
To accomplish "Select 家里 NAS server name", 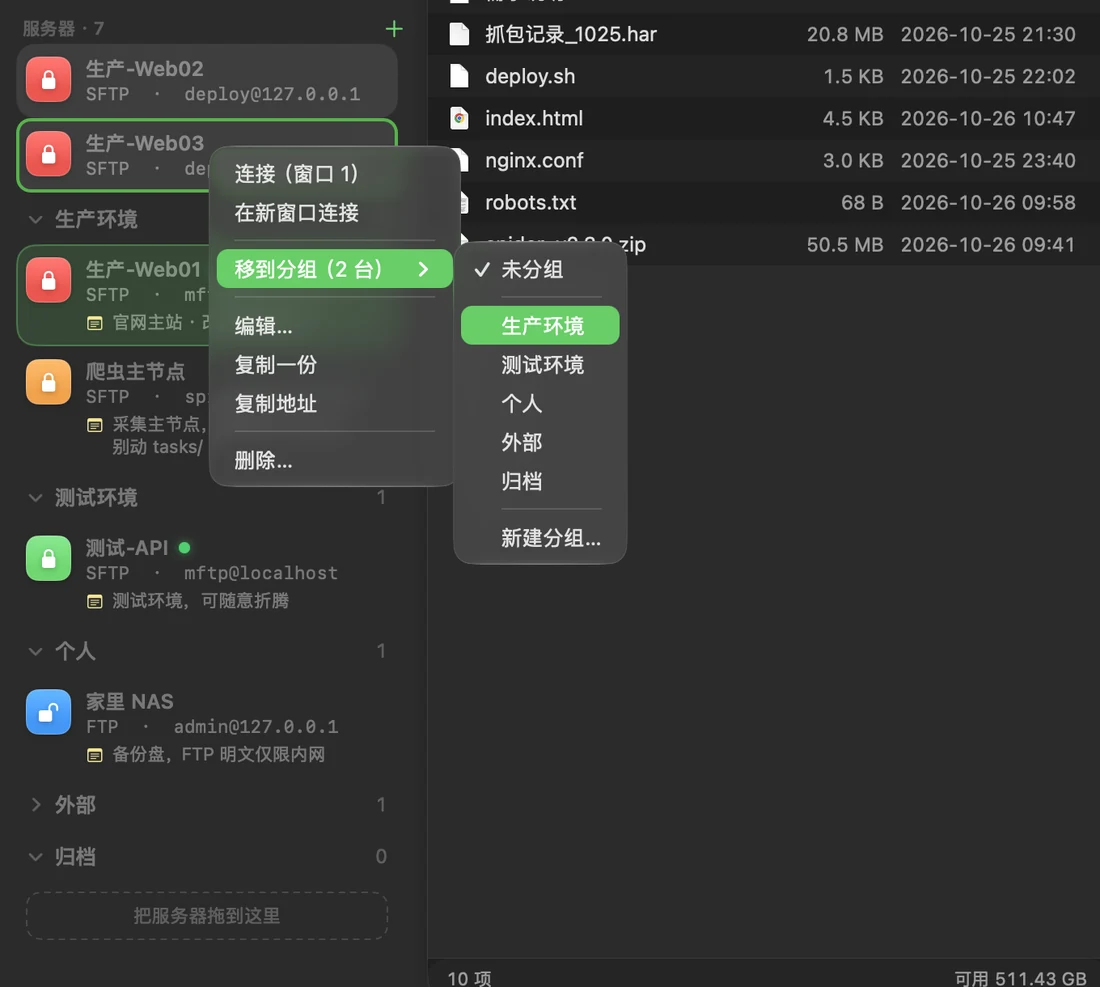I will (x=129, y=701).
